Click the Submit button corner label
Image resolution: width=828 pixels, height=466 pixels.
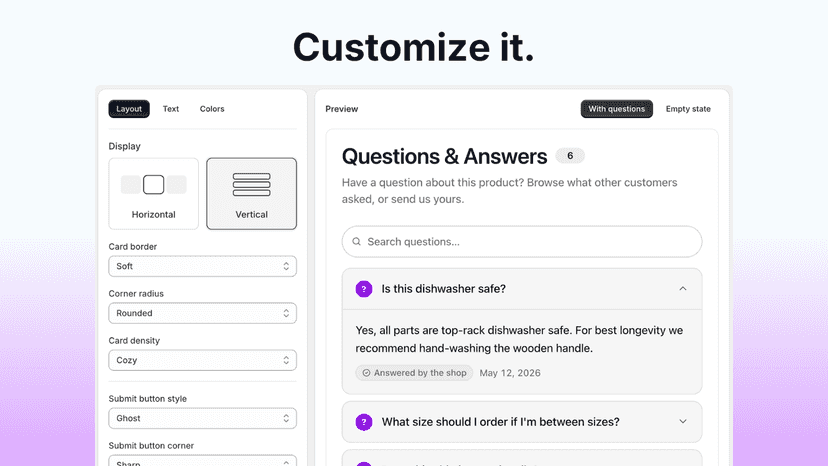pos(151,446)
